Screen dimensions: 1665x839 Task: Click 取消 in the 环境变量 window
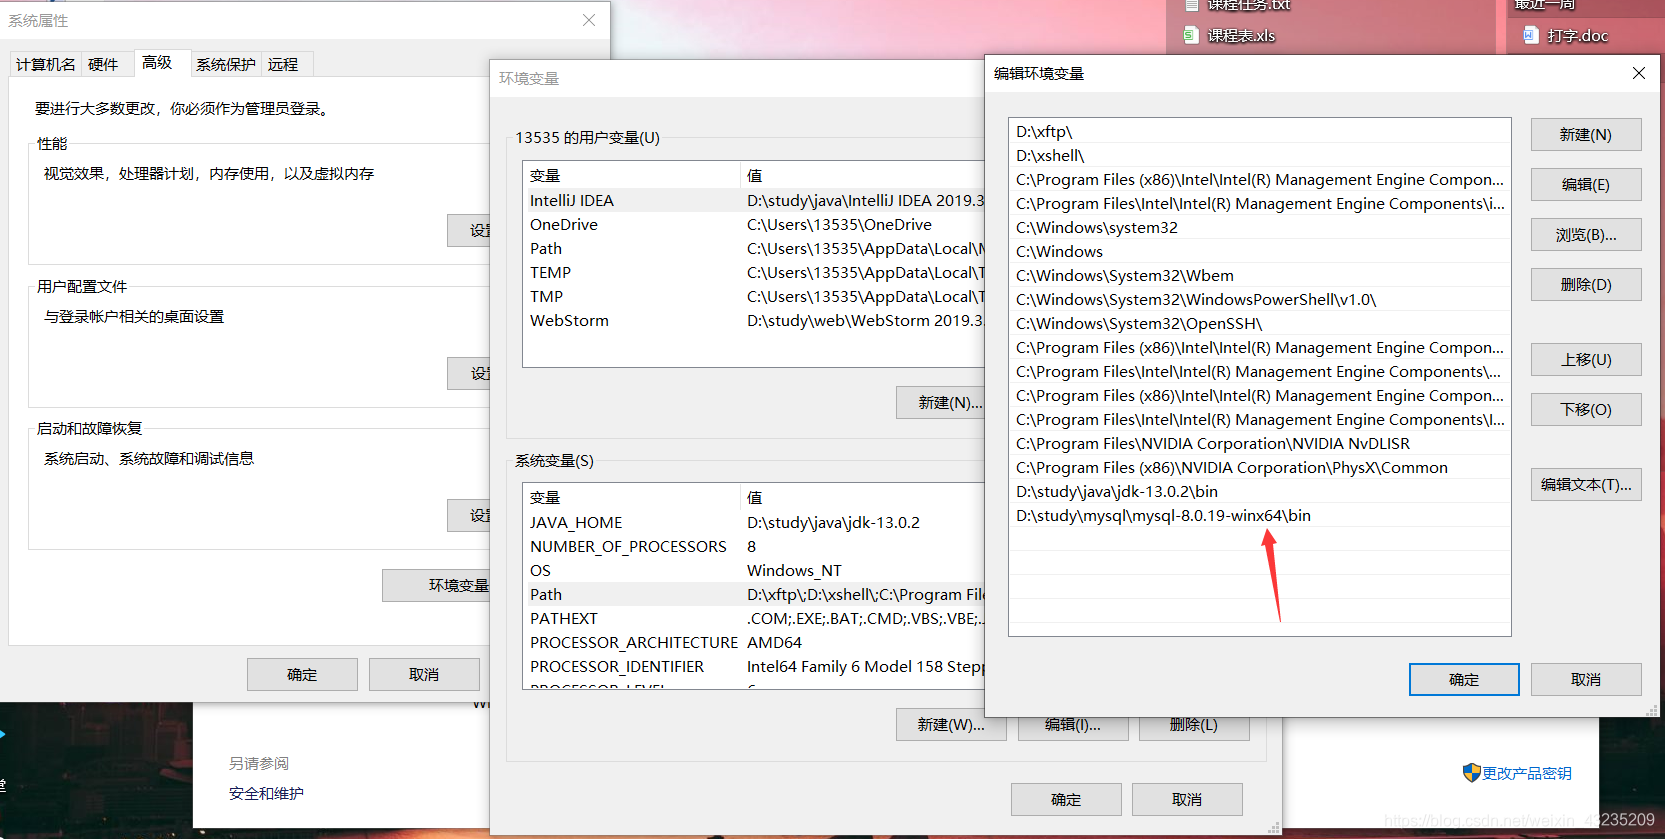(x=1187, y=800)
